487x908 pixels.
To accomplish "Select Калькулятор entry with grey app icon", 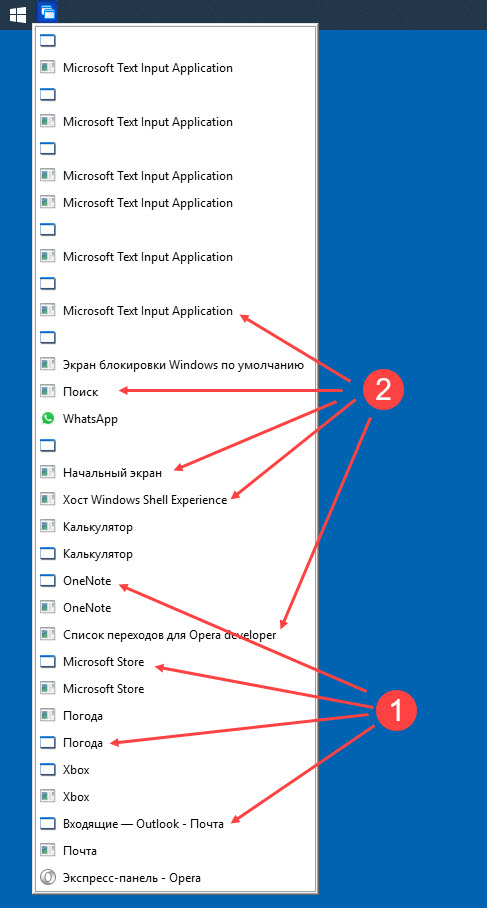I will (x=175, y=527).
